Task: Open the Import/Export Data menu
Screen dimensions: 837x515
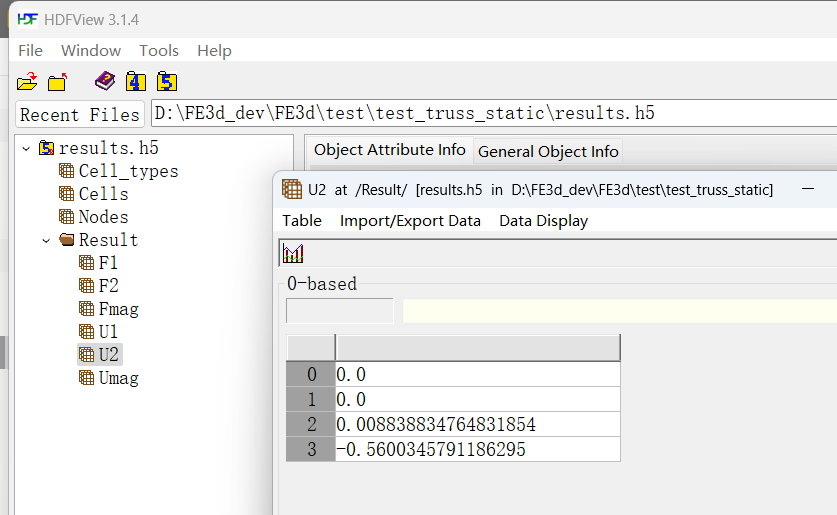Action: pos(410,221)
